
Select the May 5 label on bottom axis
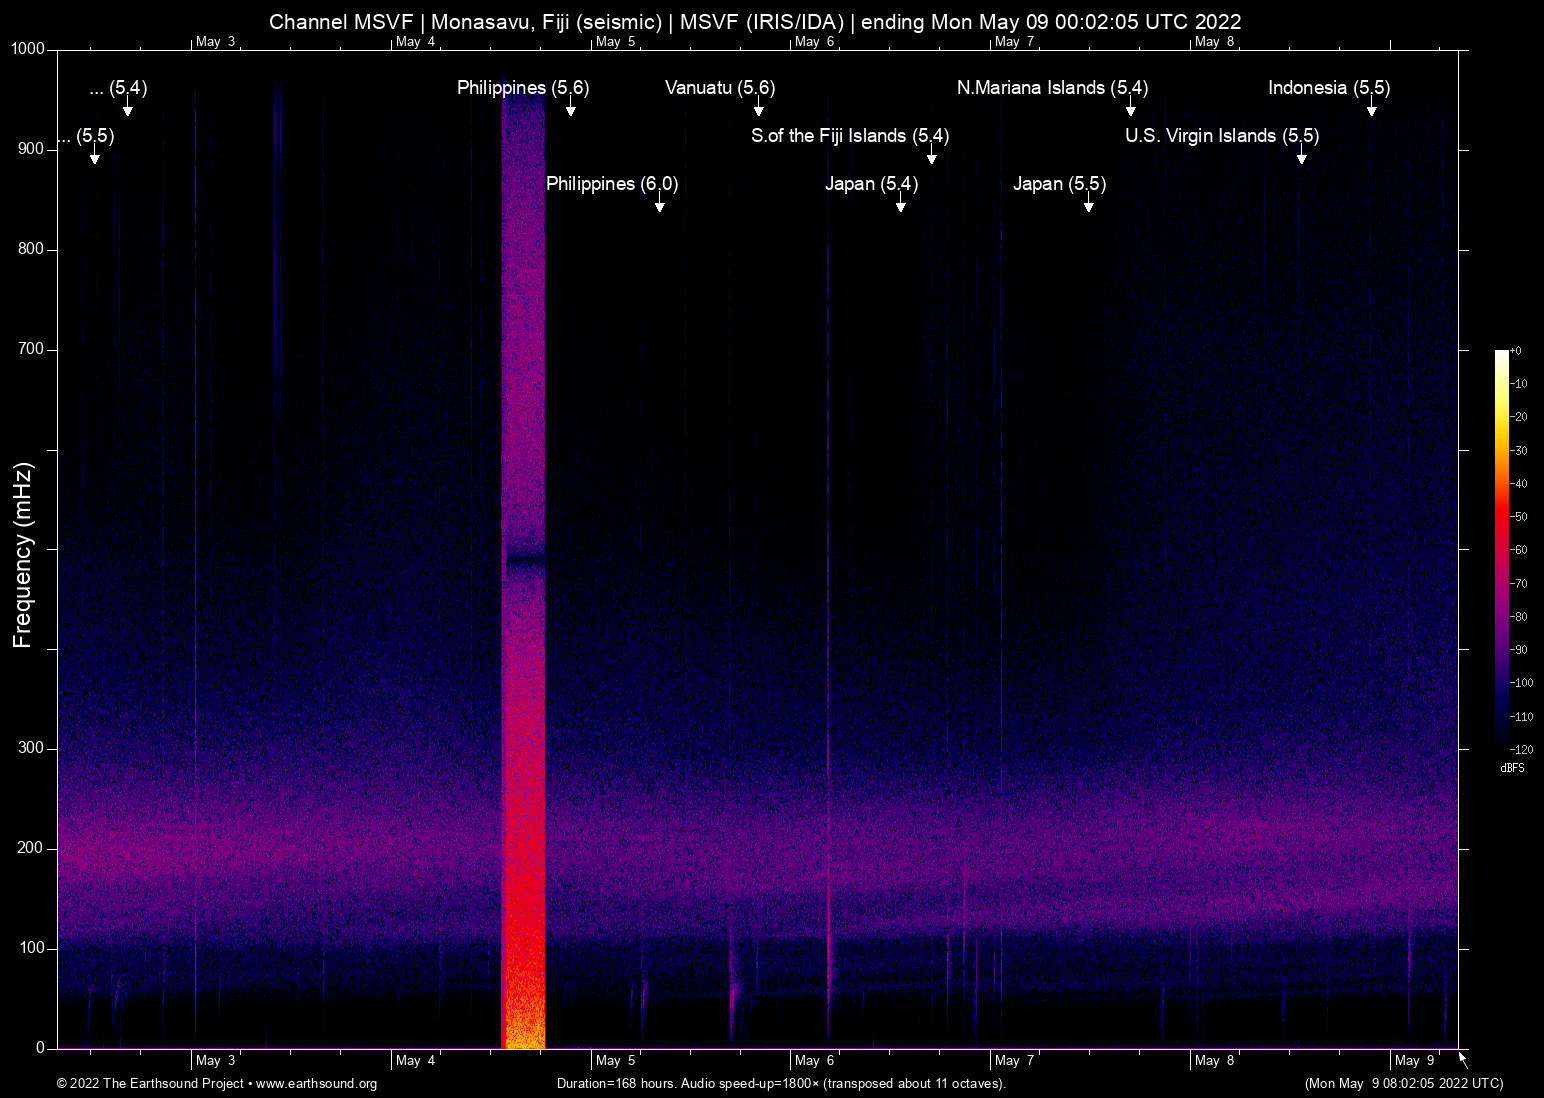[x=615, y=1060]
